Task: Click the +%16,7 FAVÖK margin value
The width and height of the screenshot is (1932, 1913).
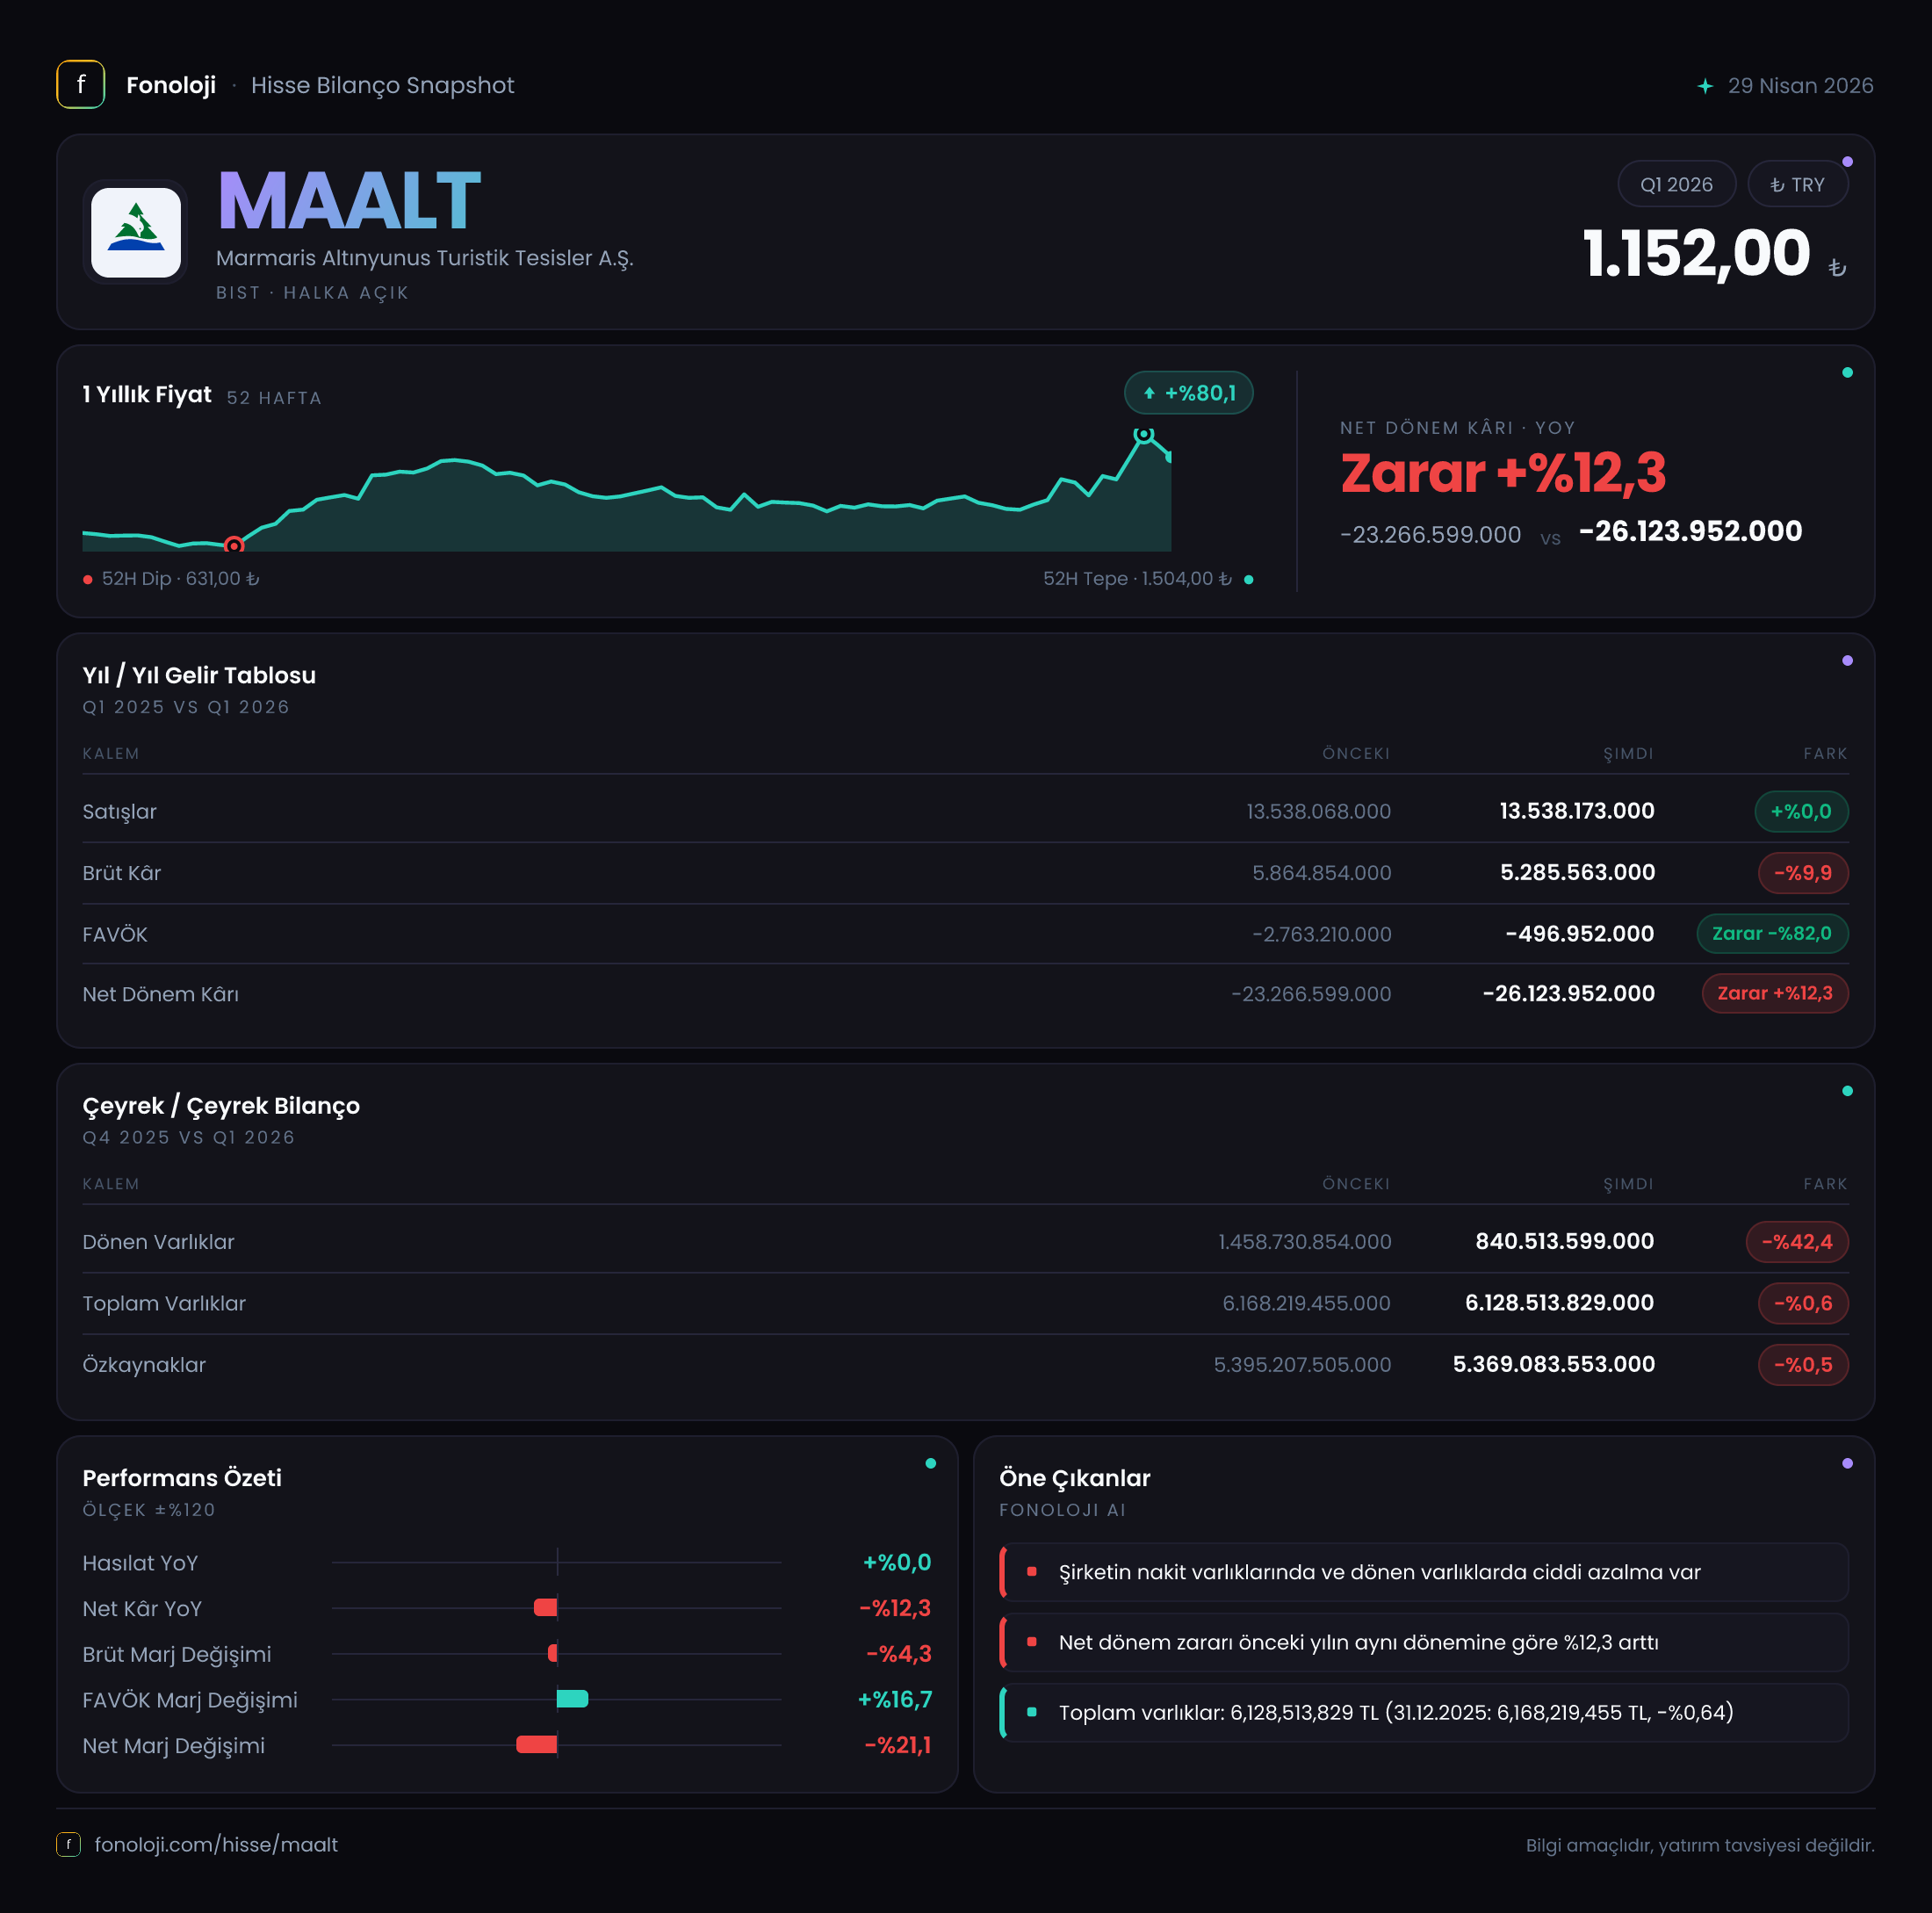Action: (x=895, y=1699)
